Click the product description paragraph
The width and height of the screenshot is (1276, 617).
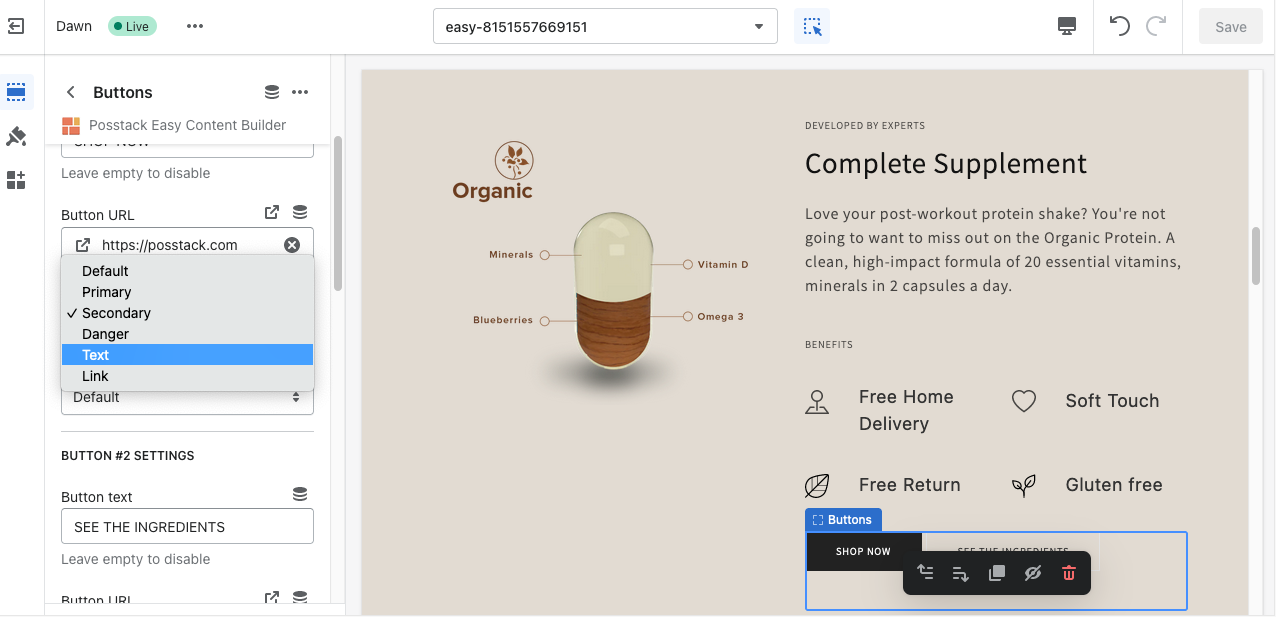[993, 250]
